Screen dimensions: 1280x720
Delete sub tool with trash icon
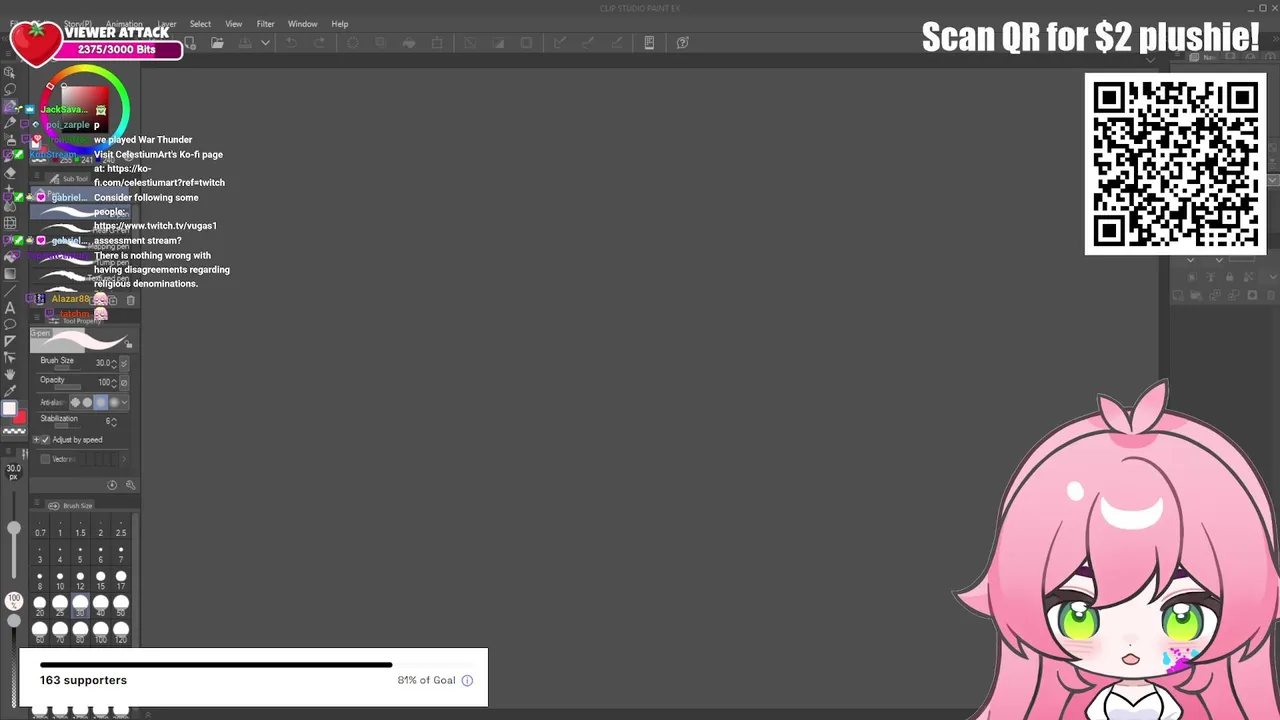pos(130,300)
